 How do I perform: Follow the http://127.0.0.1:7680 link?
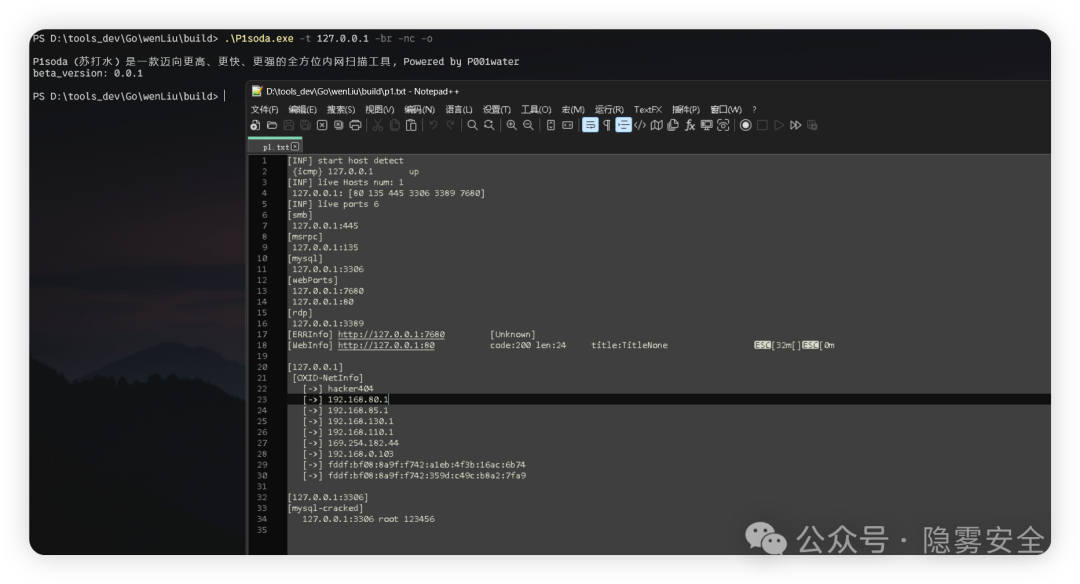coord(391,334)
